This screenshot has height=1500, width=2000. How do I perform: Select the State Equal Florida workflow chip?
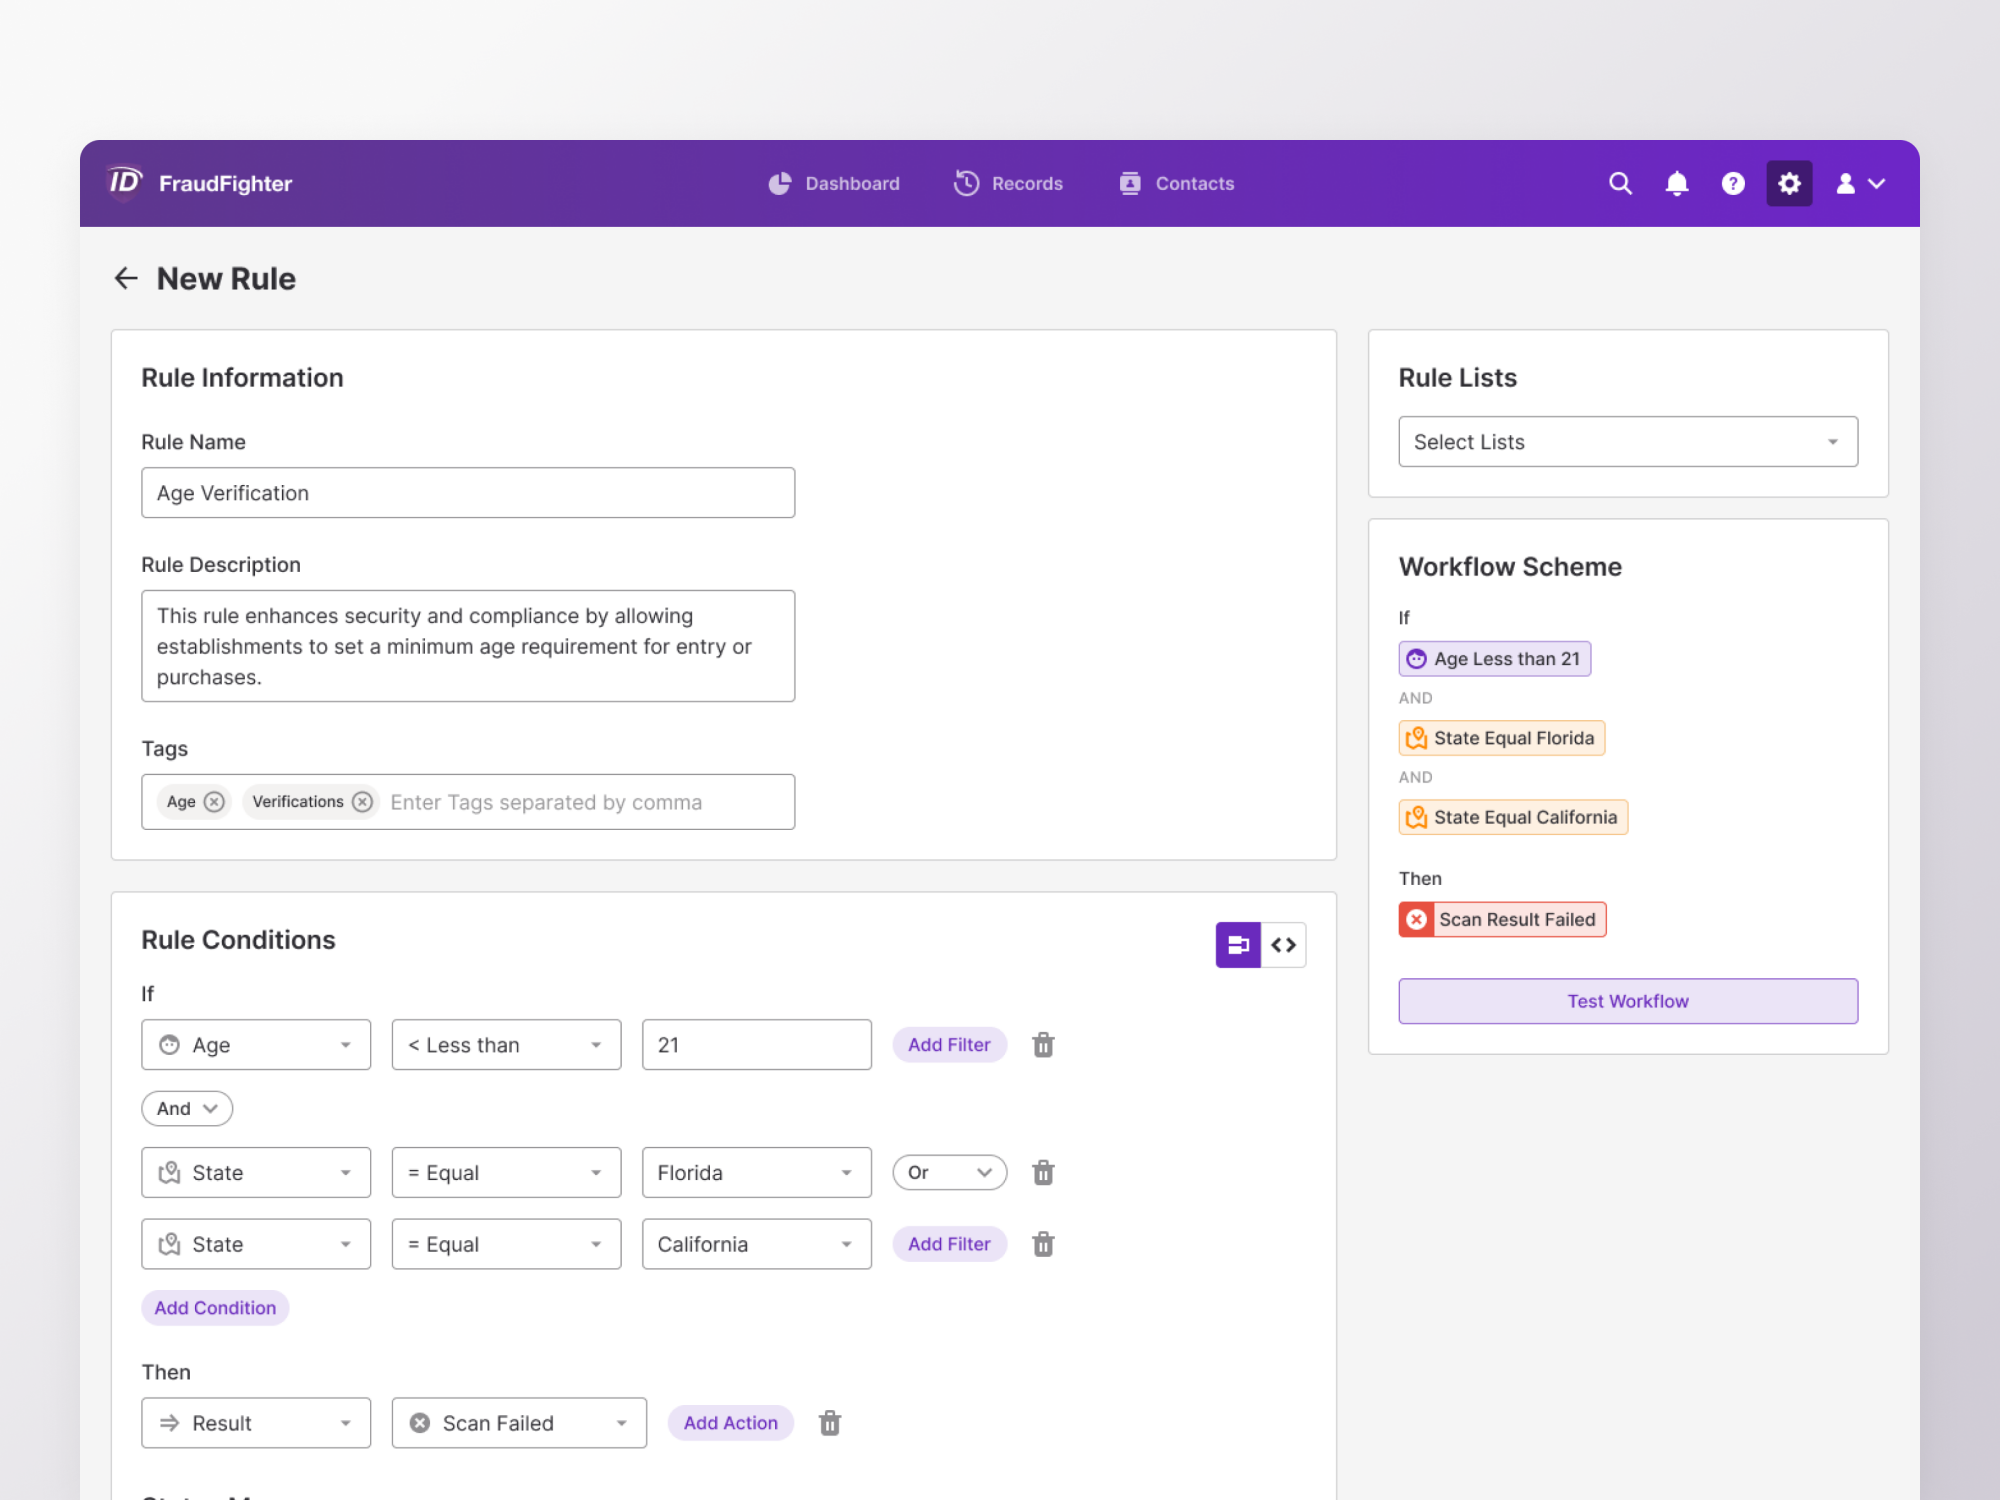tap(1501, 738)
